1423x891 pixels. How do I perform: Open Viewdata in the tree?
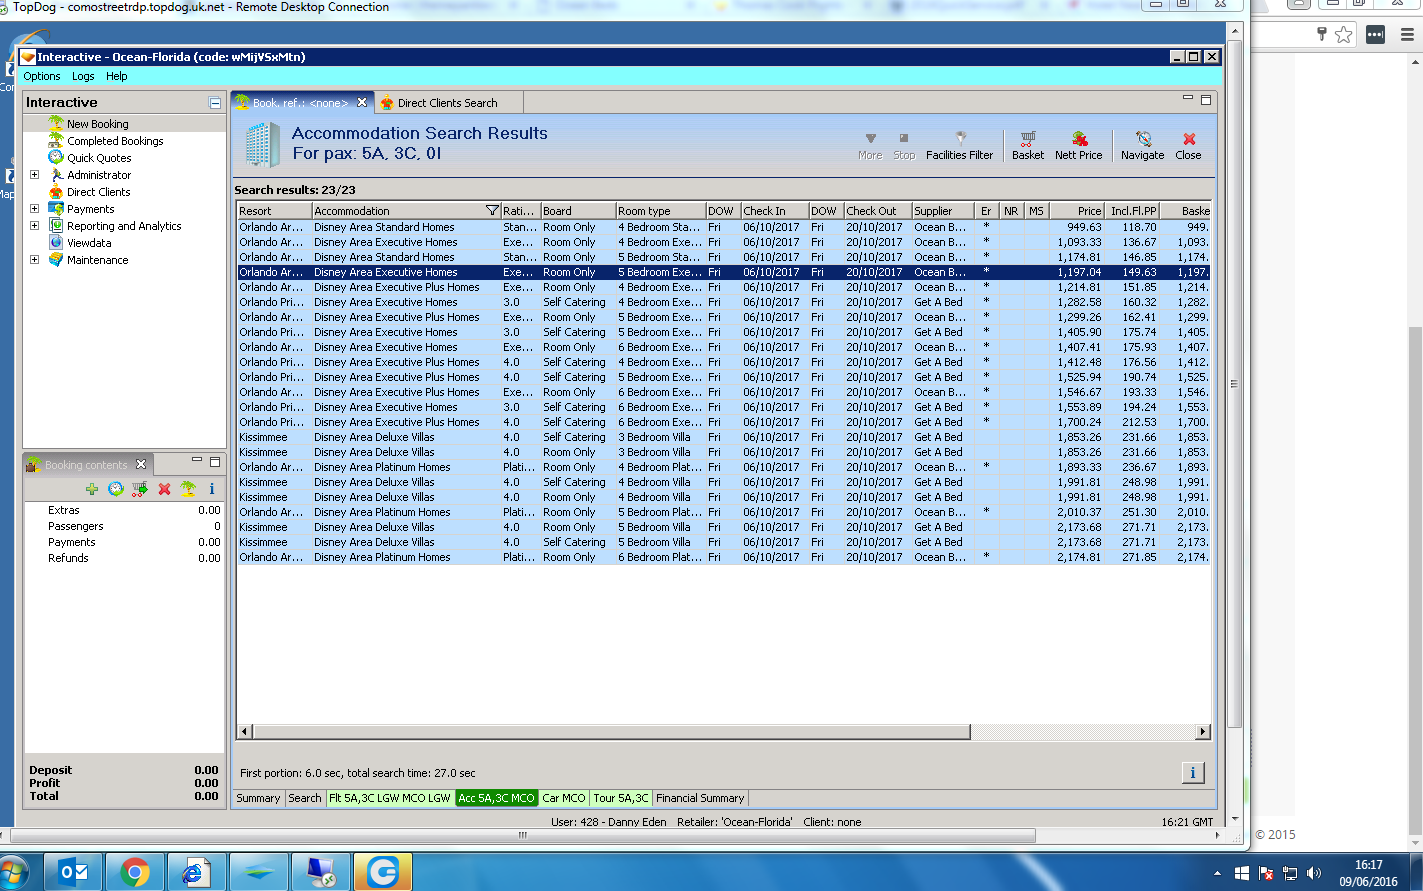[x=89, y=243]
